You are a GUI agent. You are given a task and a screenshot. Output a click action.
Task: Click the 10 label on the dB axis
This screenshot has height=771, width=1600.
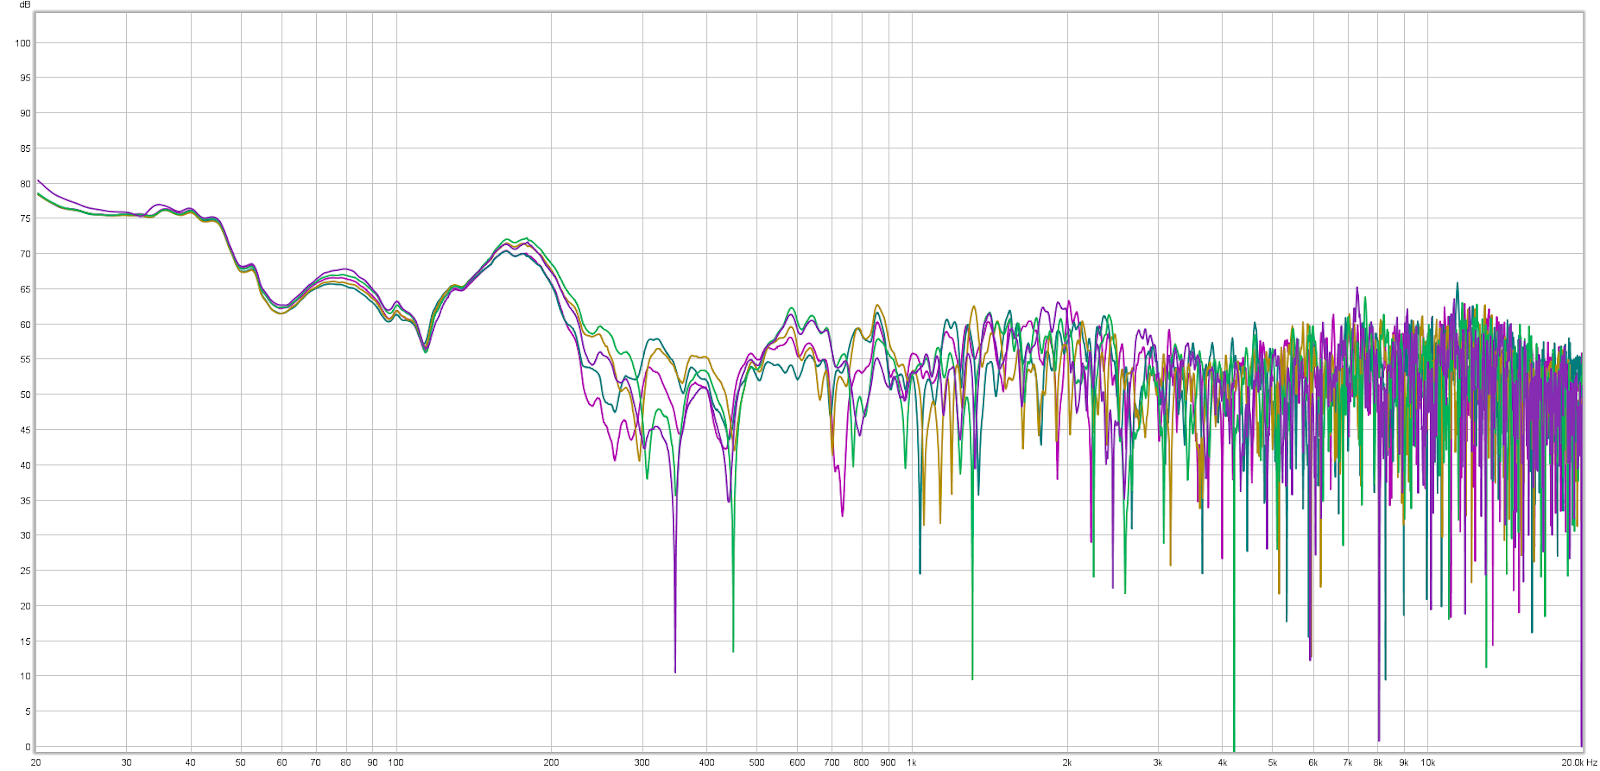coord(25,677)
